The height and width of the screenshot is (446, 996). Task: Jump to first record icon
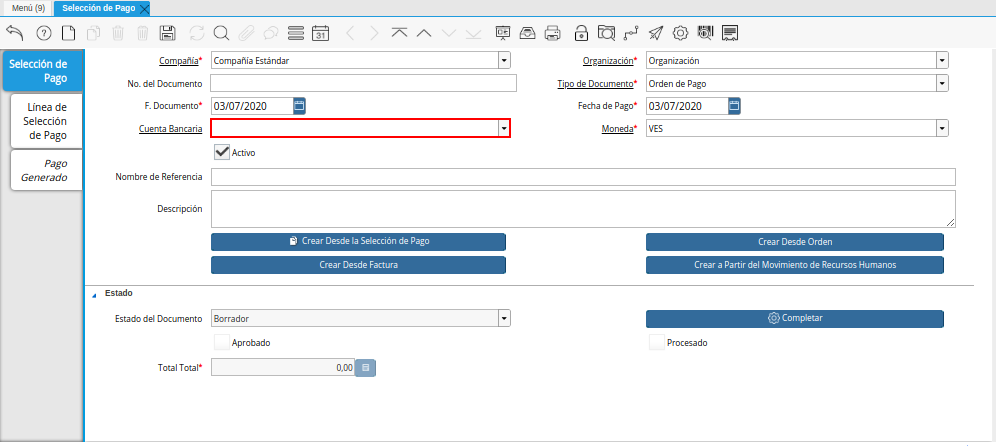pyautogui.click(x=400, y=33)
